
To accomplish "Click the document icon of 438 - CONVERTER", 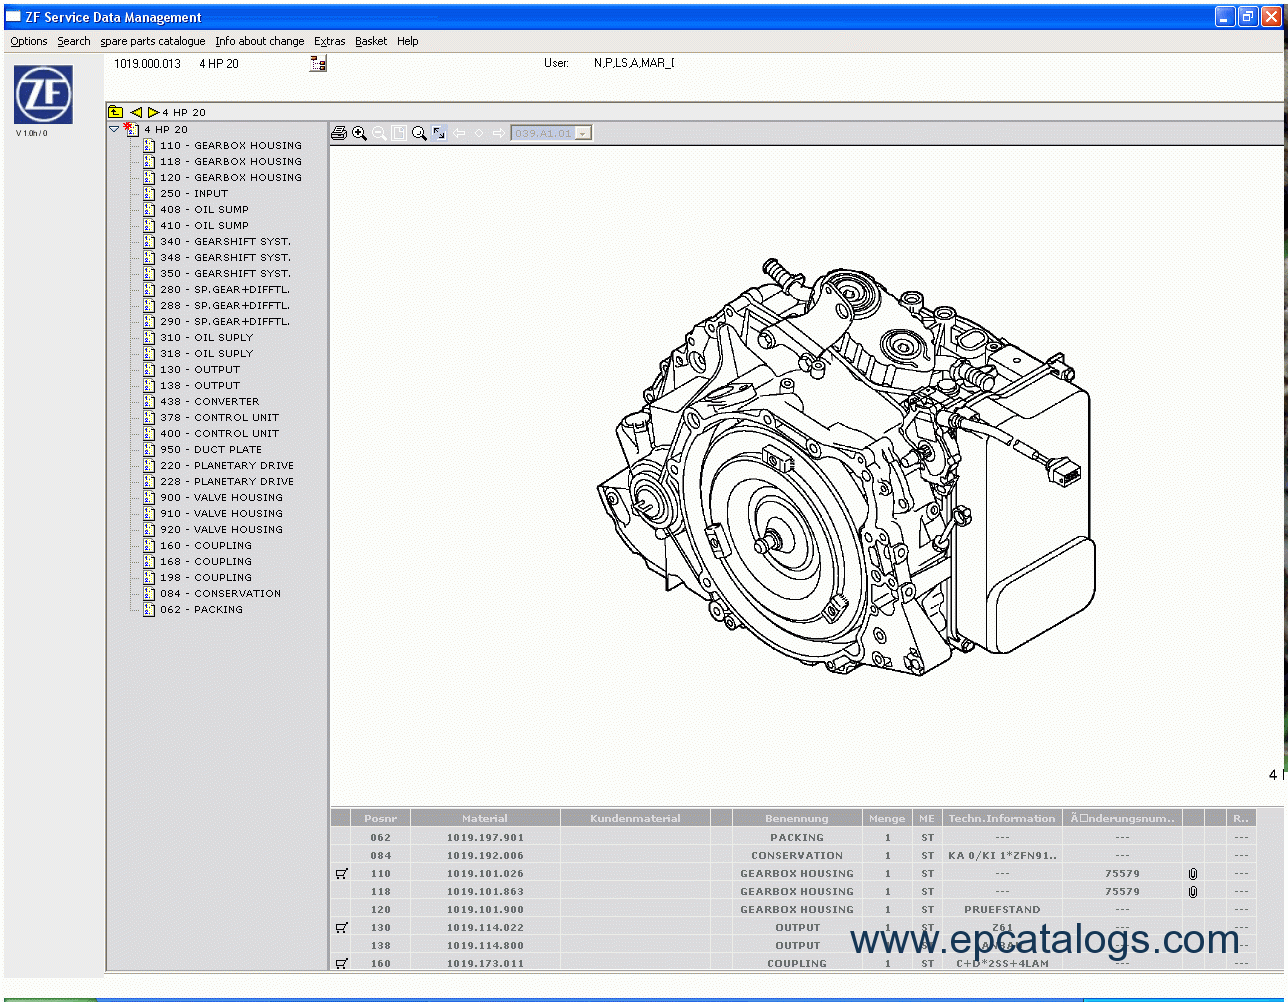I will coord(149,402).
